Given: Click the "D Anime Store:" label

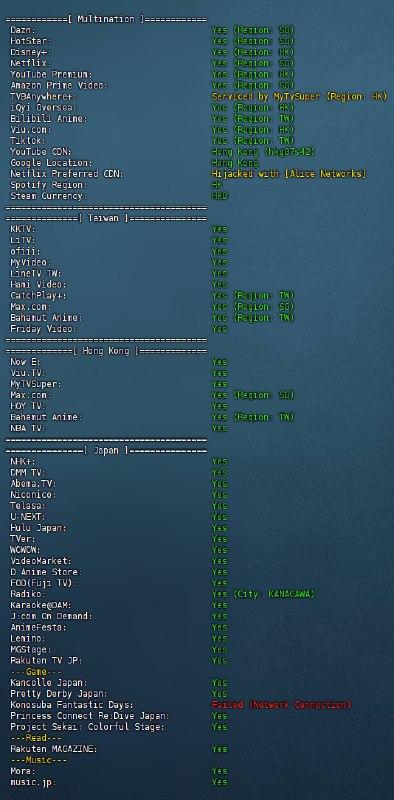Looking at the screenshot, I should pos(46,572).
